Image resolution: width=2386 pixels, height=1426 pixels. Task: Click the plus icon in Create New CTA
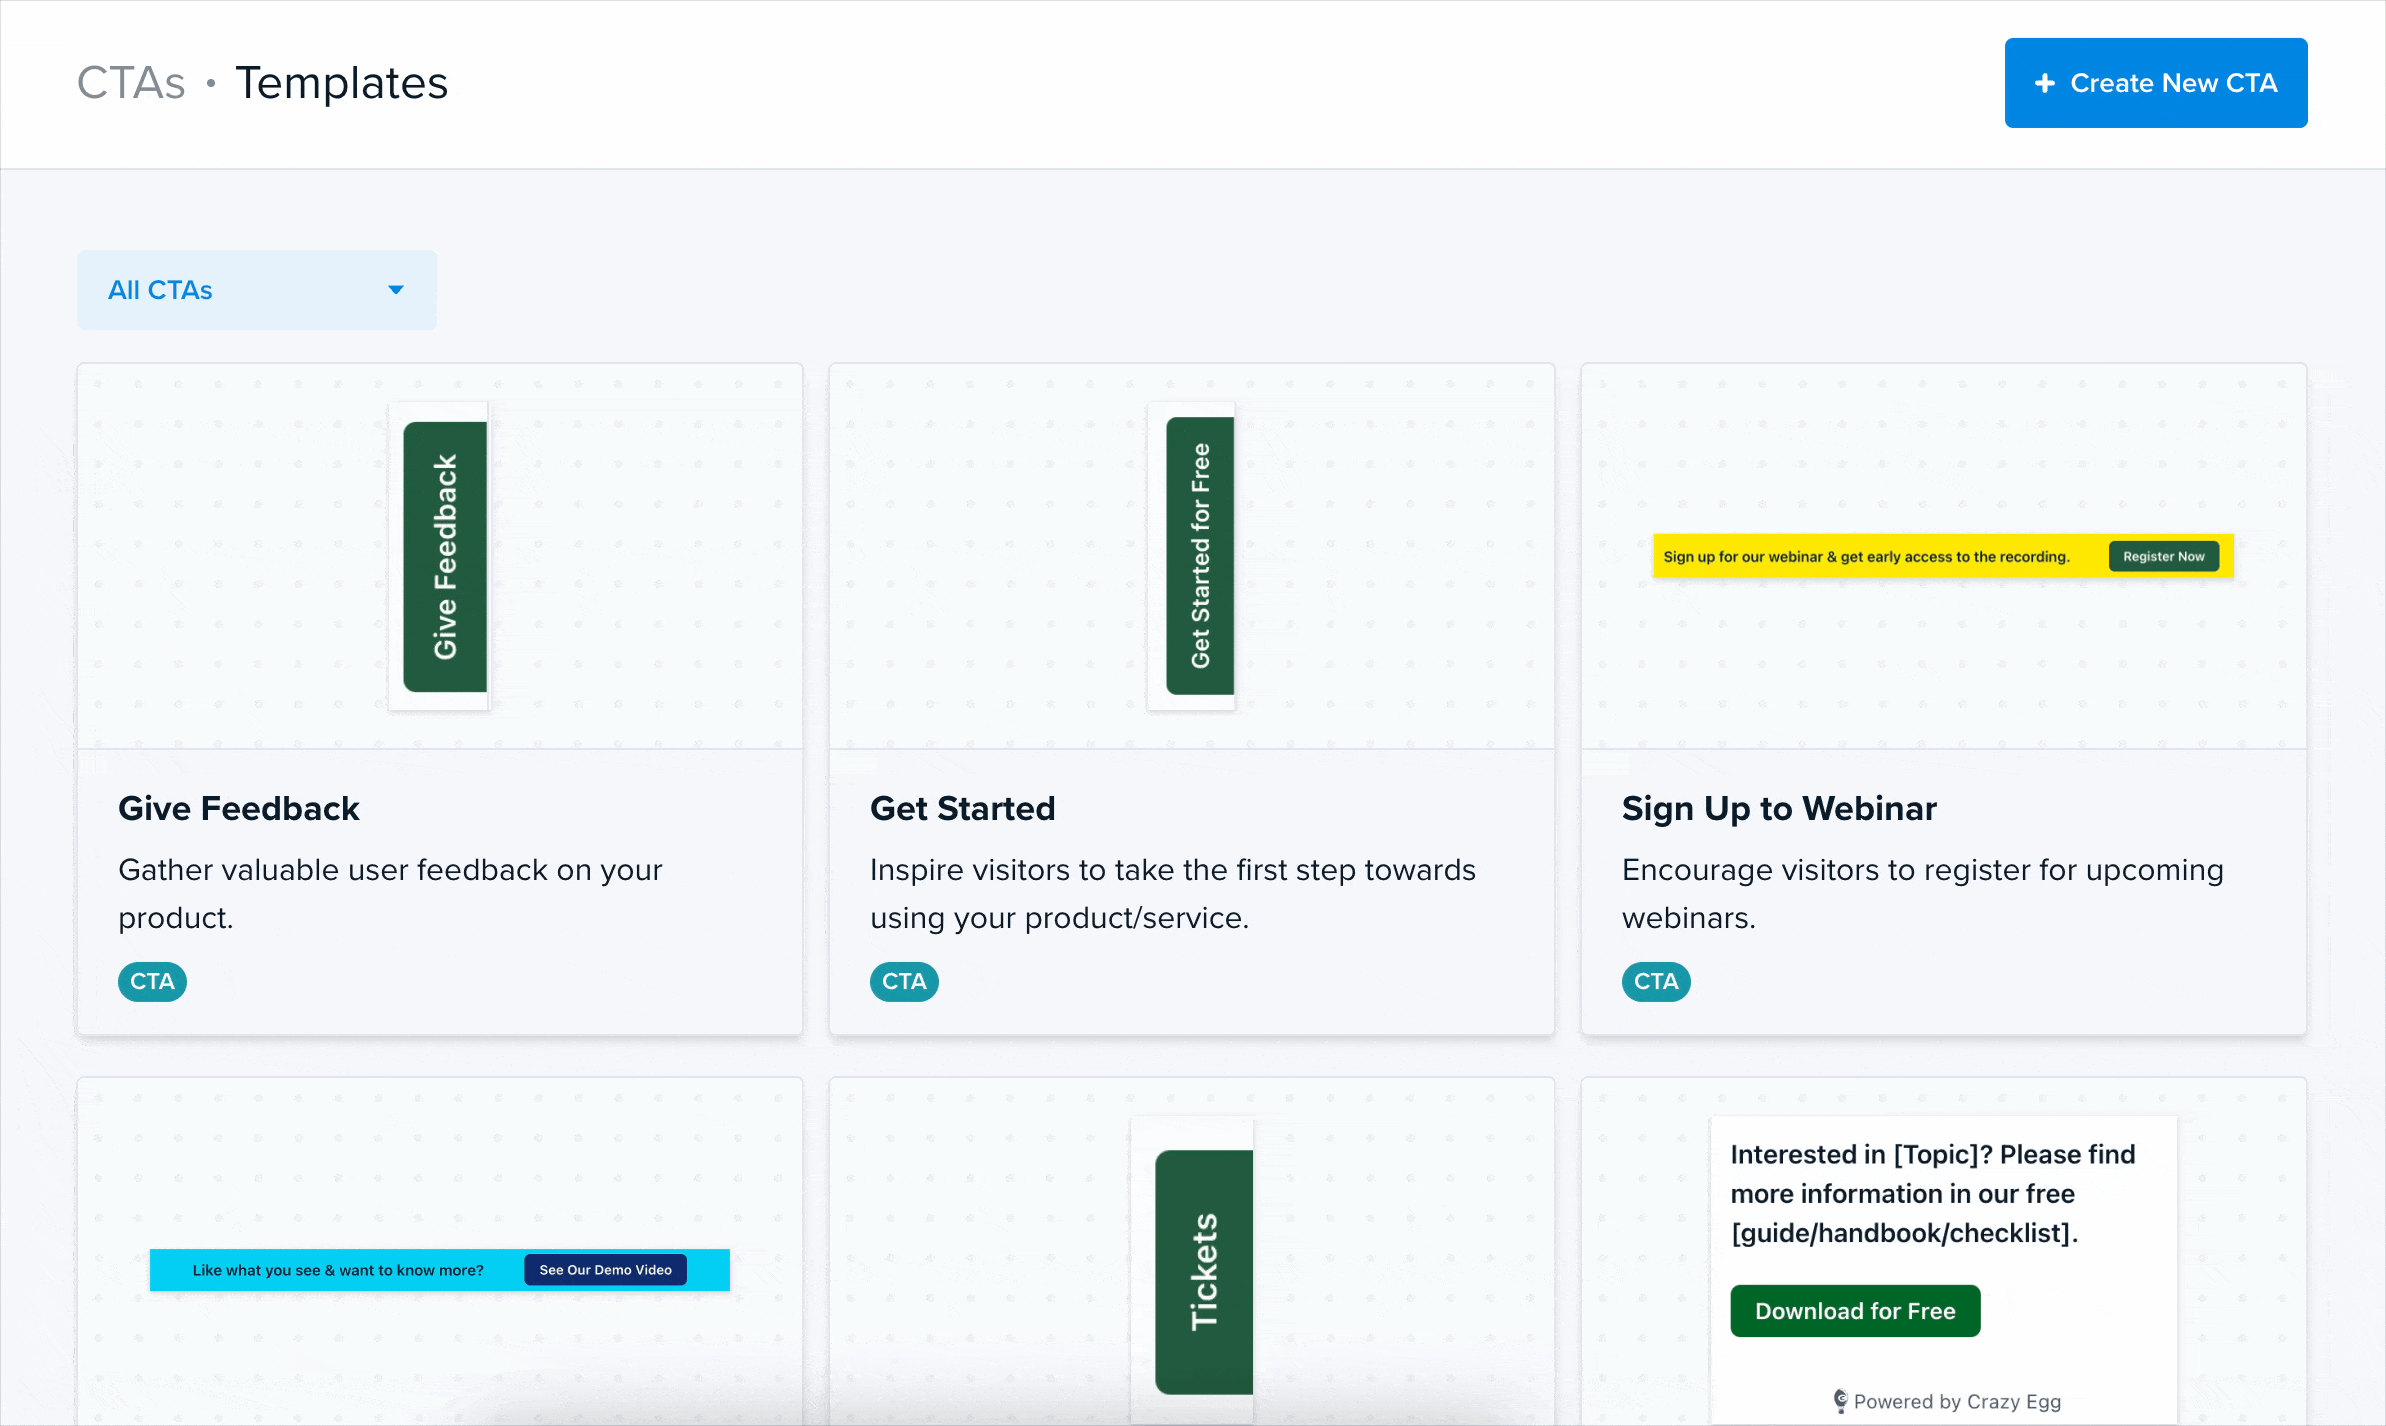pos(2045,83)
